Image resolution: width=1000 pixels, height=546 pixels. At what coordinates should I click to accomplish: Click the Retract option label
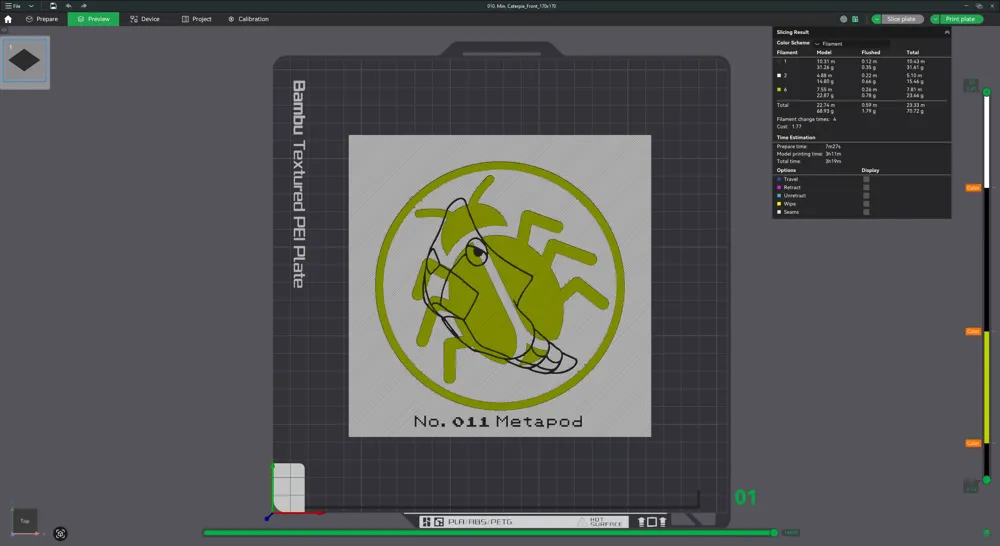(792, 188)
